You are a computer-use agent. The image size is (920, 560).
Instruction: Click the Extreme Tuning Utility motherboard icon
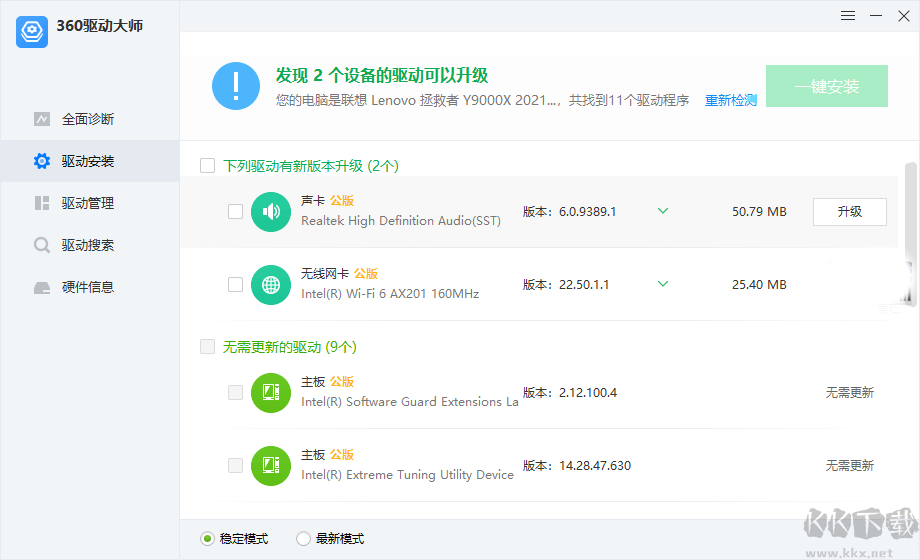270,465
